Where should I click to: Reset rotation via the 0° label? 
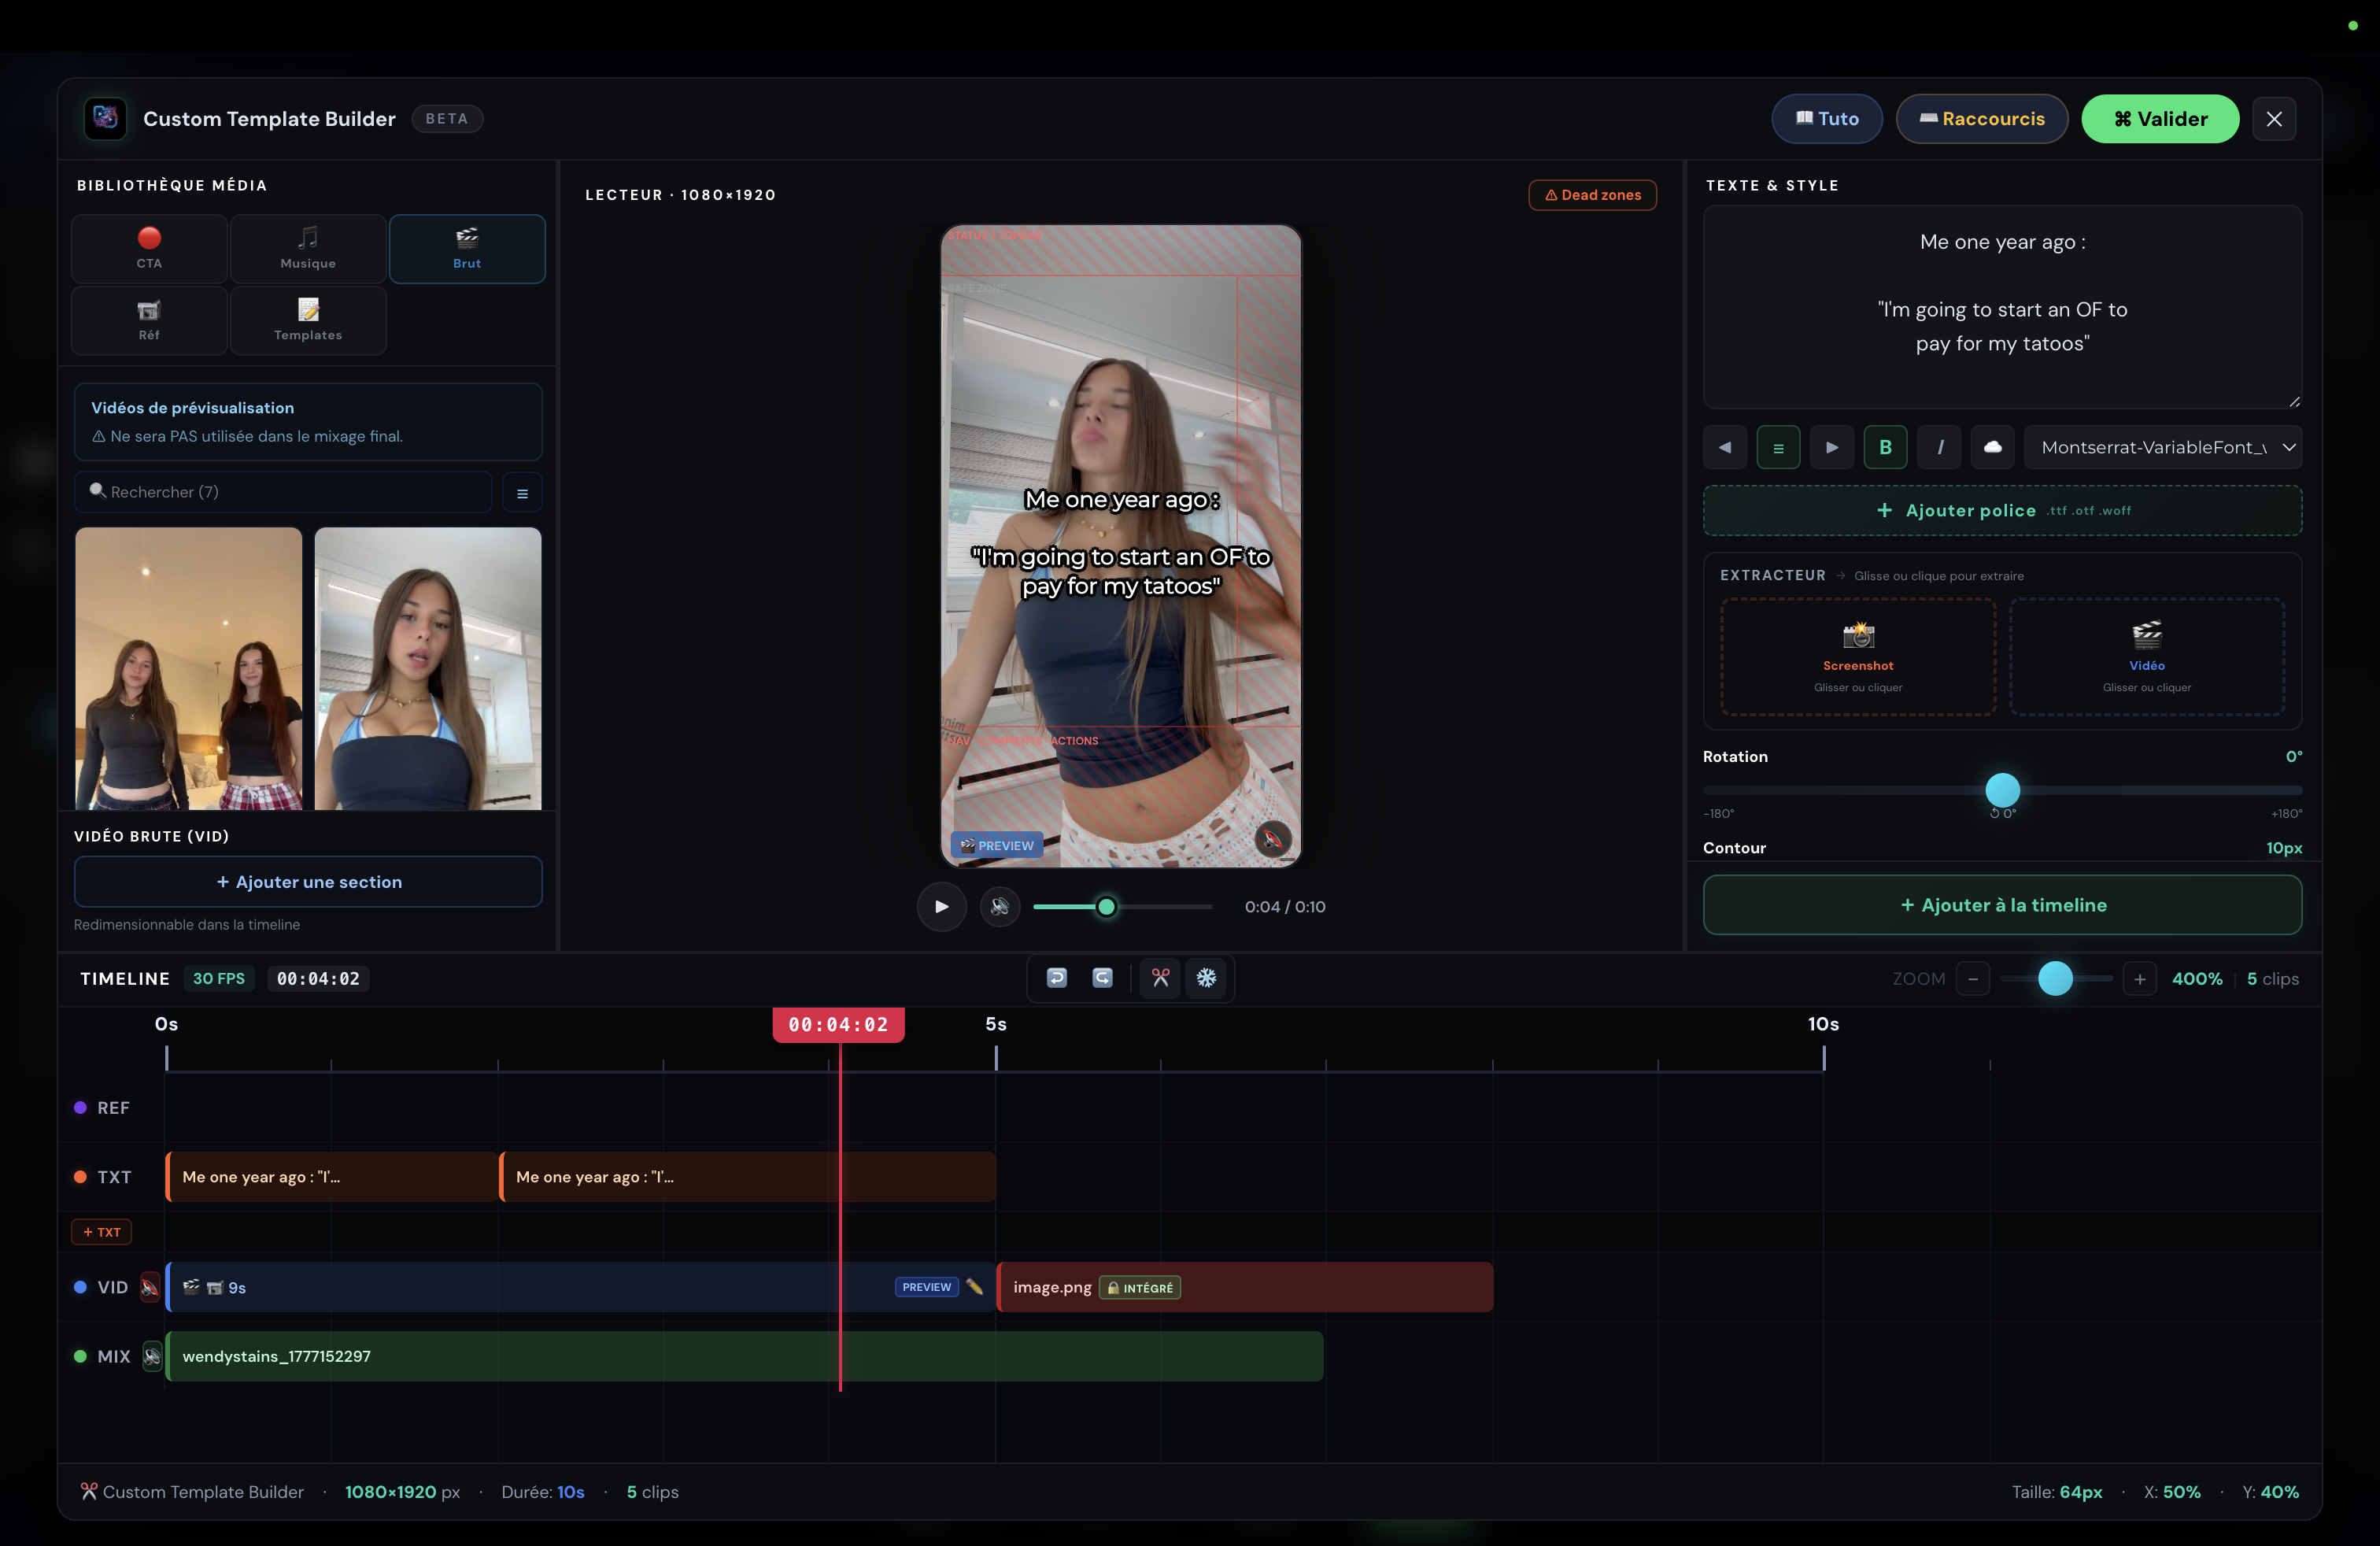pyautogui.click(x=2002, y=814)
